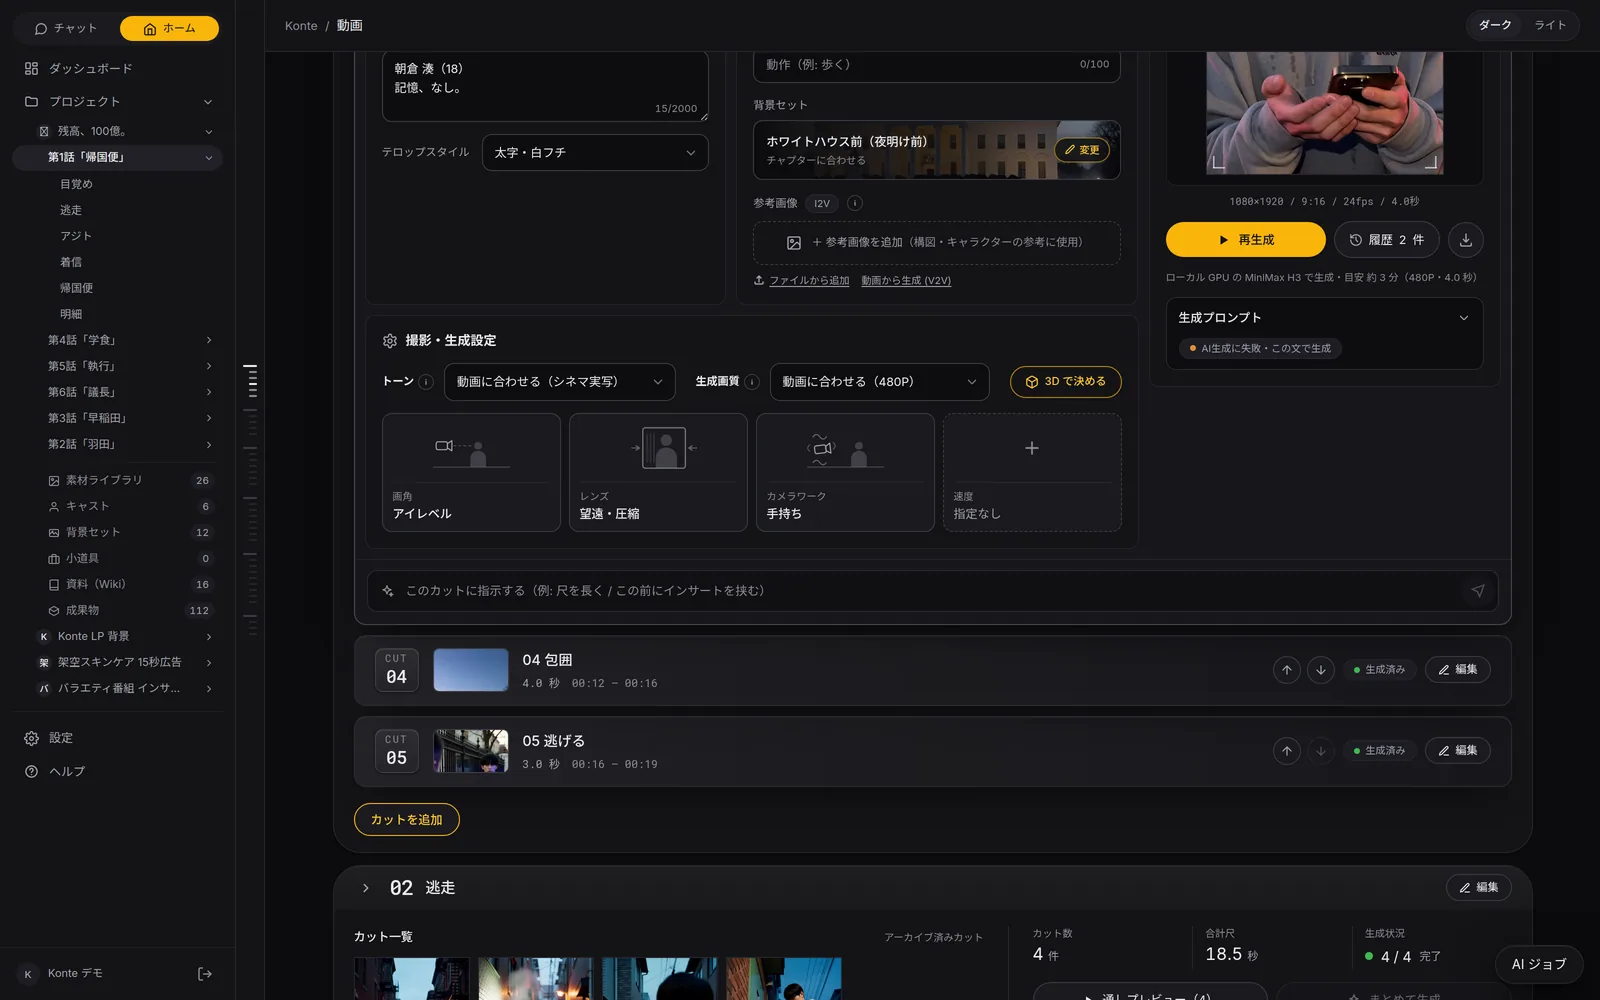The image size is (1600, 1000).
Task: Switch to ホーム mode
Action: click(x=169, y=29)
